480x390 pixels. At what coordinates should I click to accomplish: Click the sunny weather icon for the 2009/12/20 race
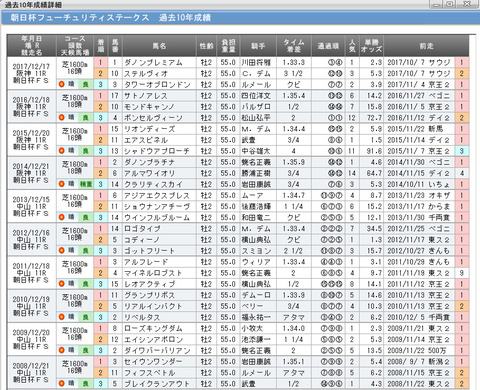pos(61,350)
